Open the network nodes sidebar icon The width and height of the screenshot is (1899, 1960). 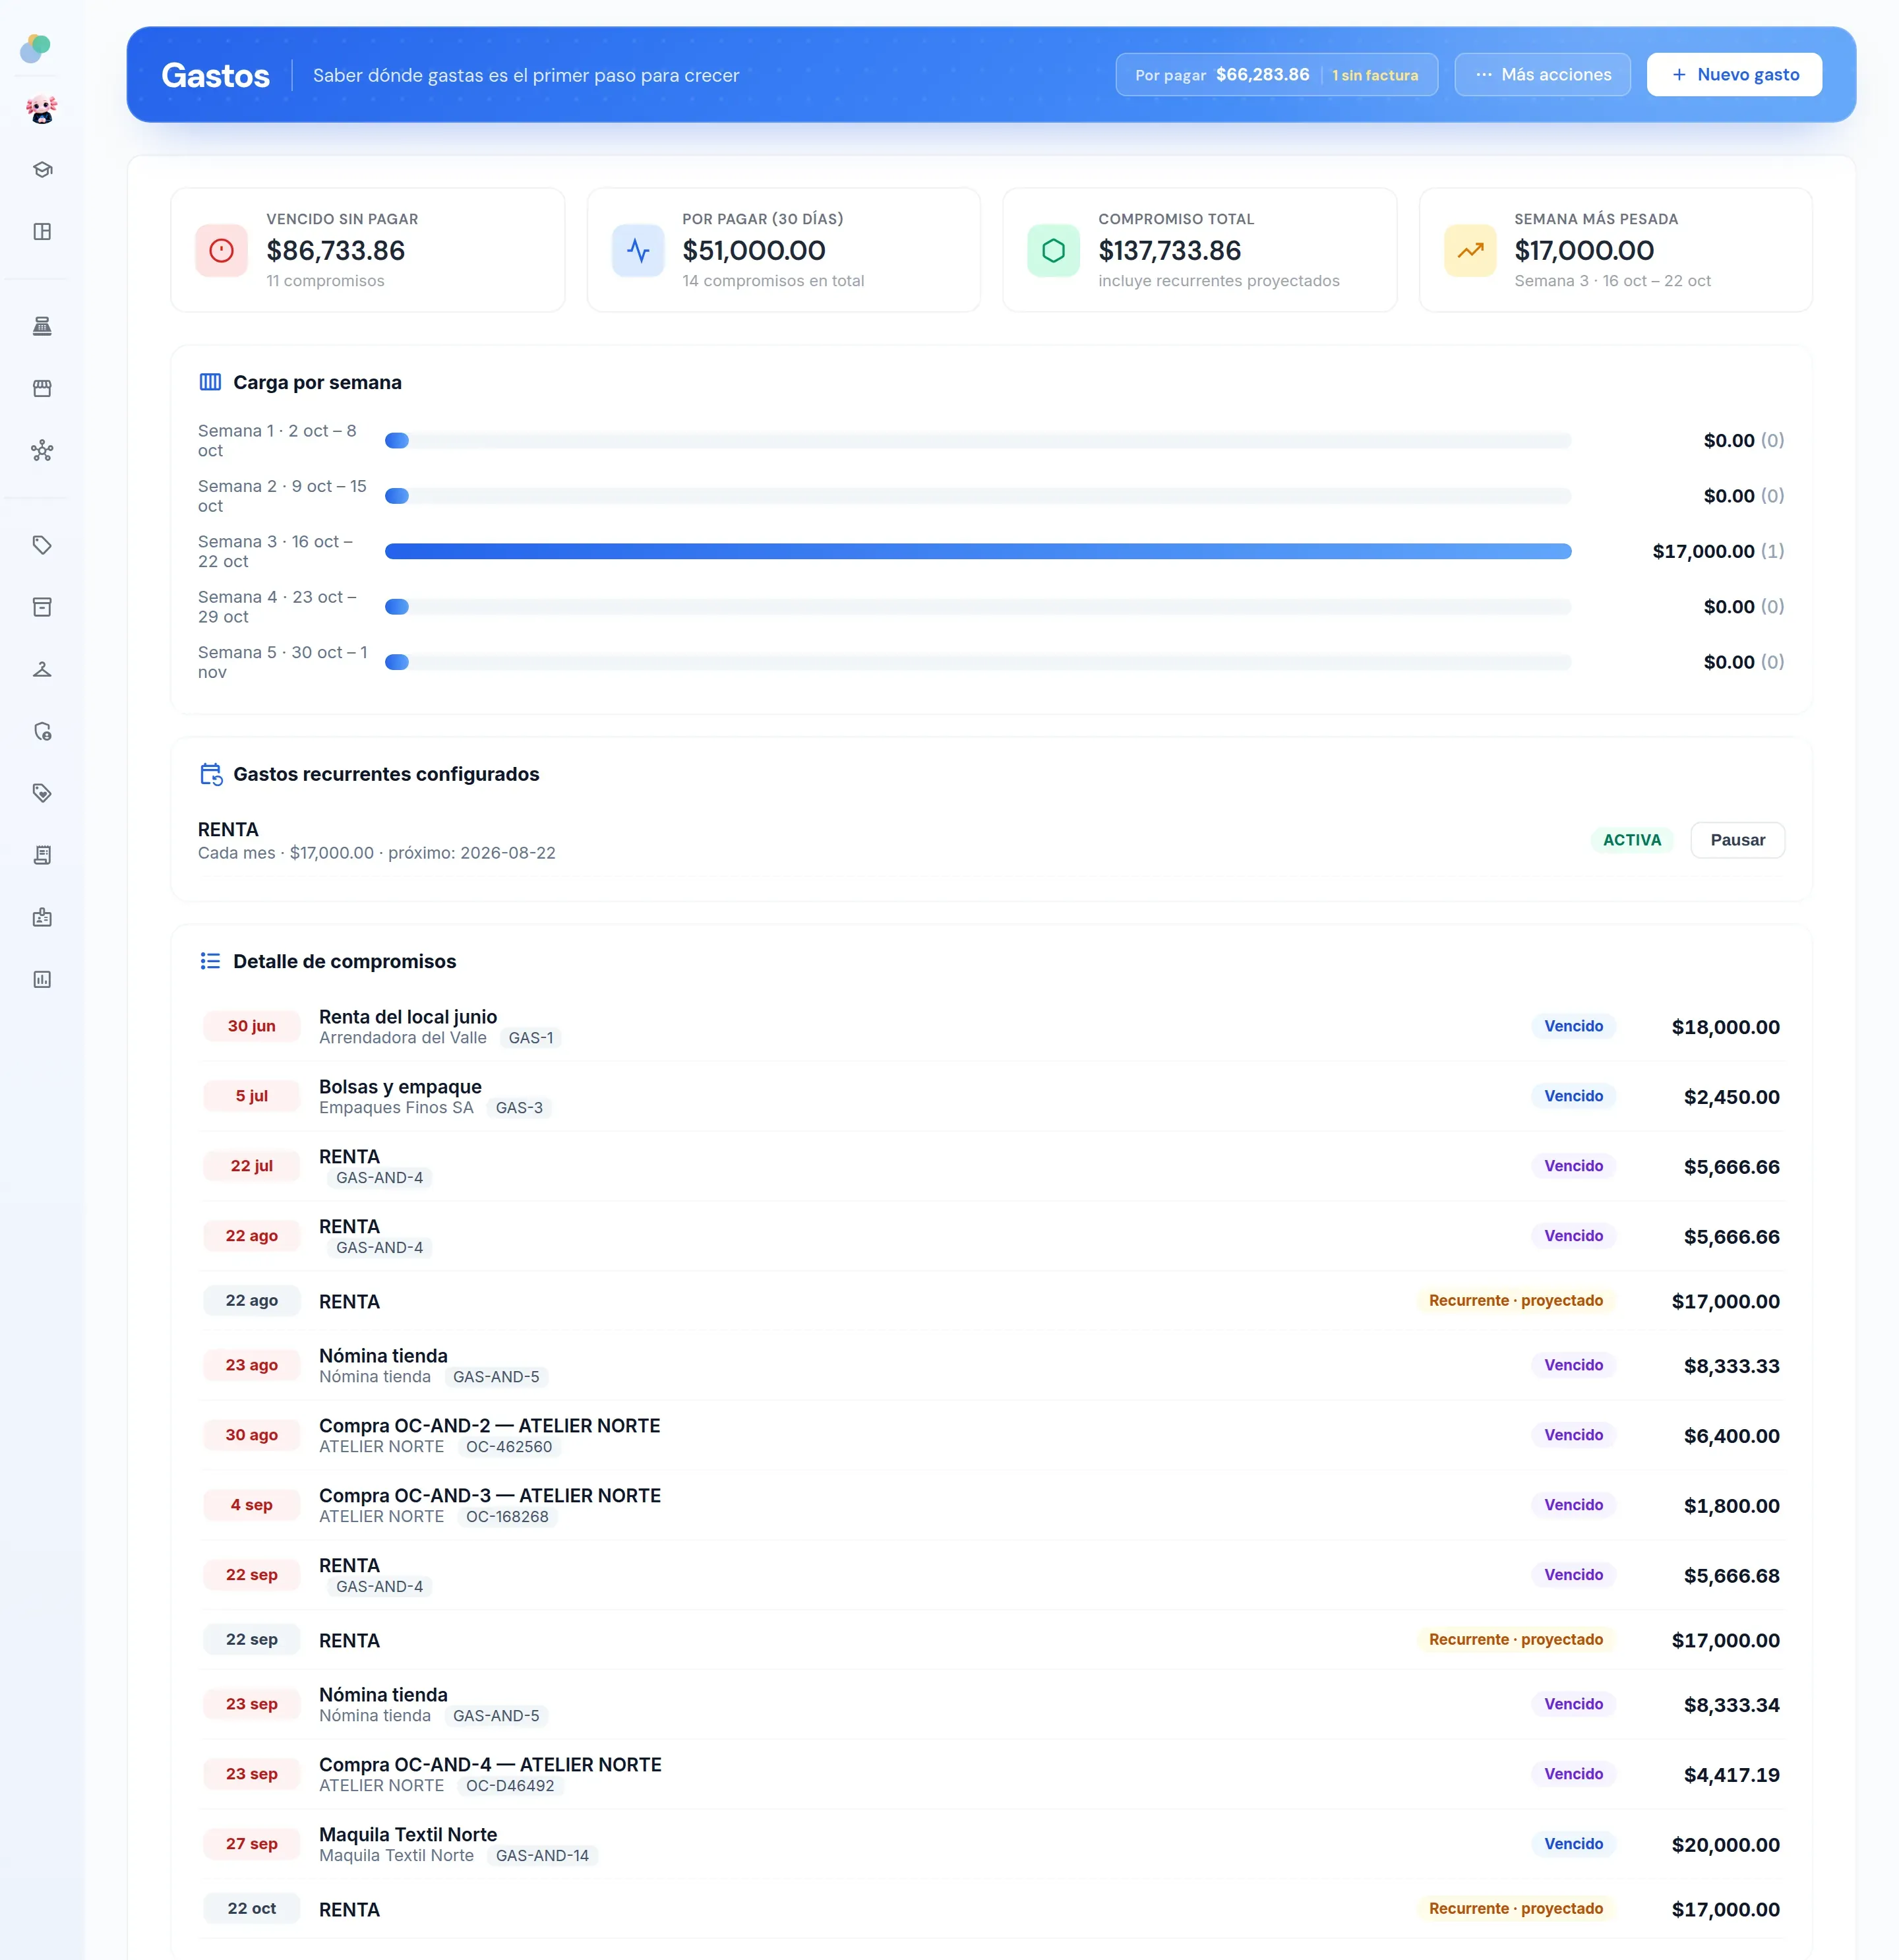click(x=42, y=450)
